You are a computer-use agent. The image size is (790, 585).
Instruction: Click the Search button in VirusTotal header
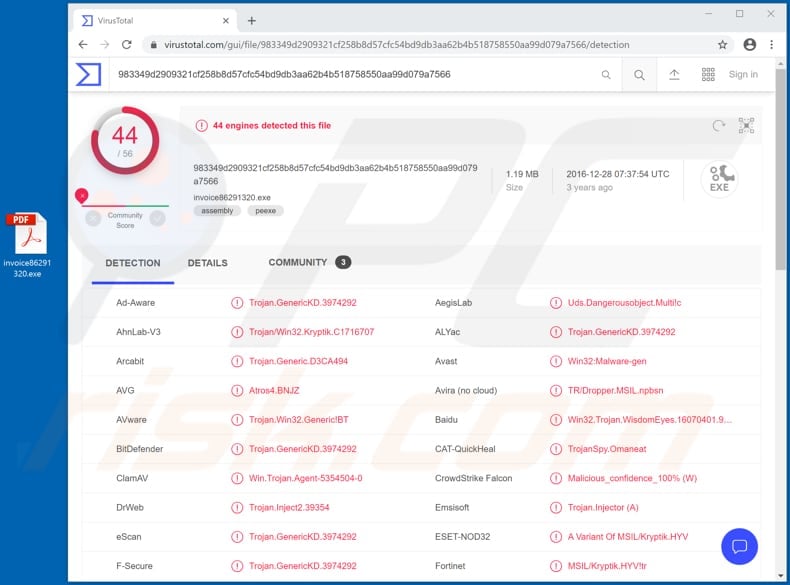coord(639,75)
